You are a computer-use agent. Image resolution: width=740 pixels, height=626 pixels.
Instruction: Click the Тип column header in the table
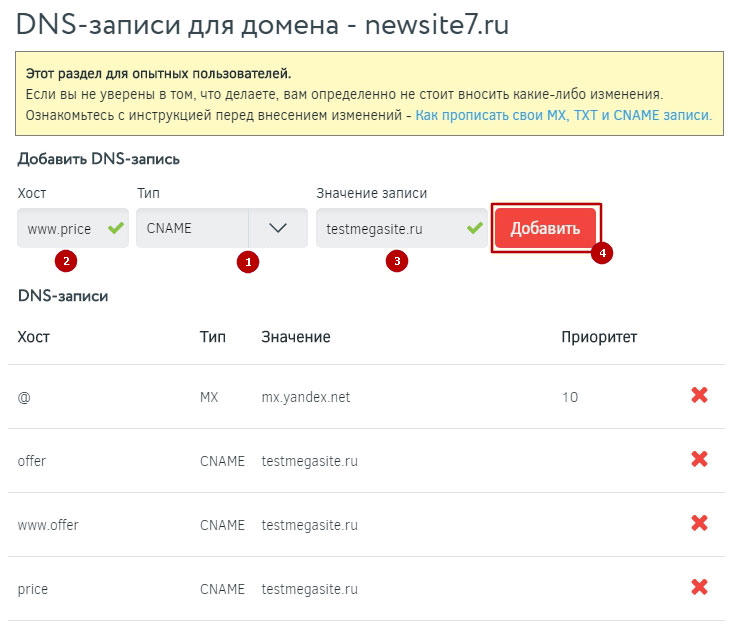pyautogui.click(x=212, y=337)
